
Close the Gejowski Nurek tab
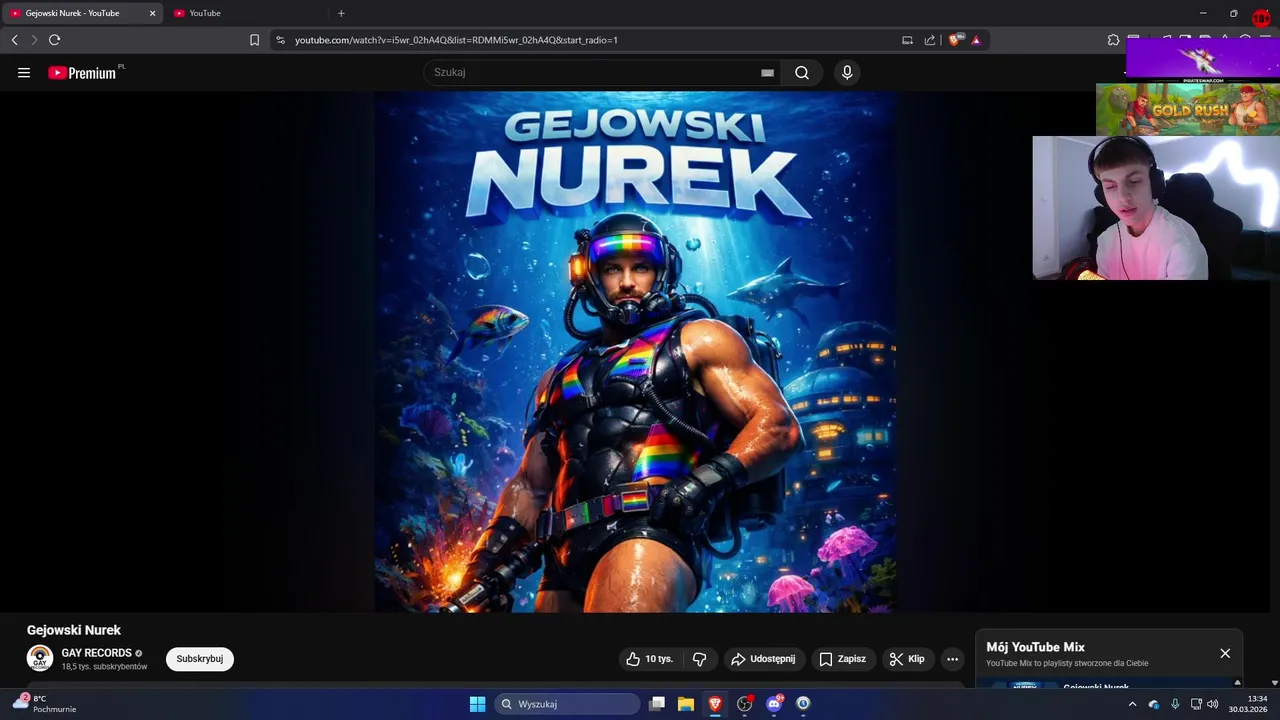153,13
